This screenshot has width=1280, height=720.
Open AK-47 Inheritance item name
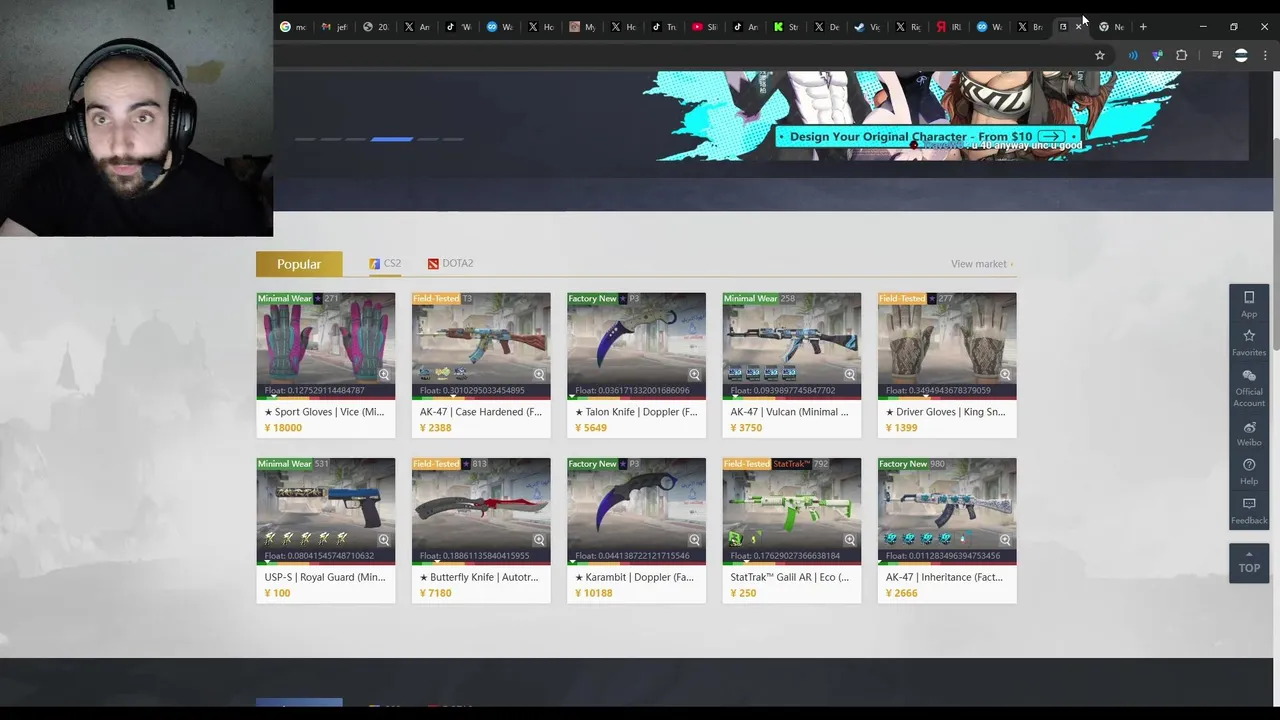click(x=943, y=577)
